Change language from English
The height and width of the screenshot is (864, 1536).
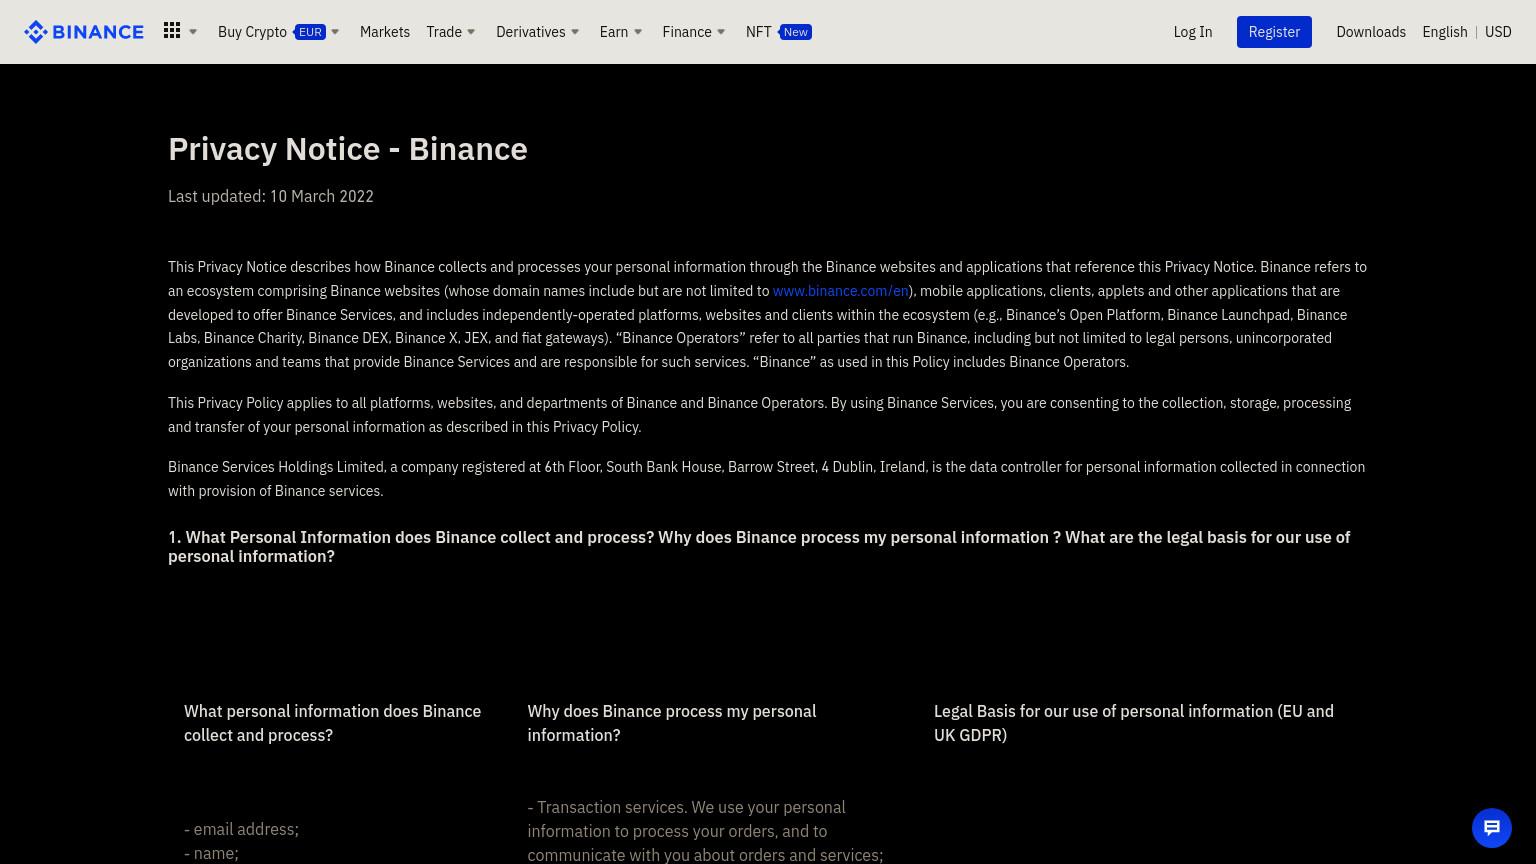[1445, 32]
